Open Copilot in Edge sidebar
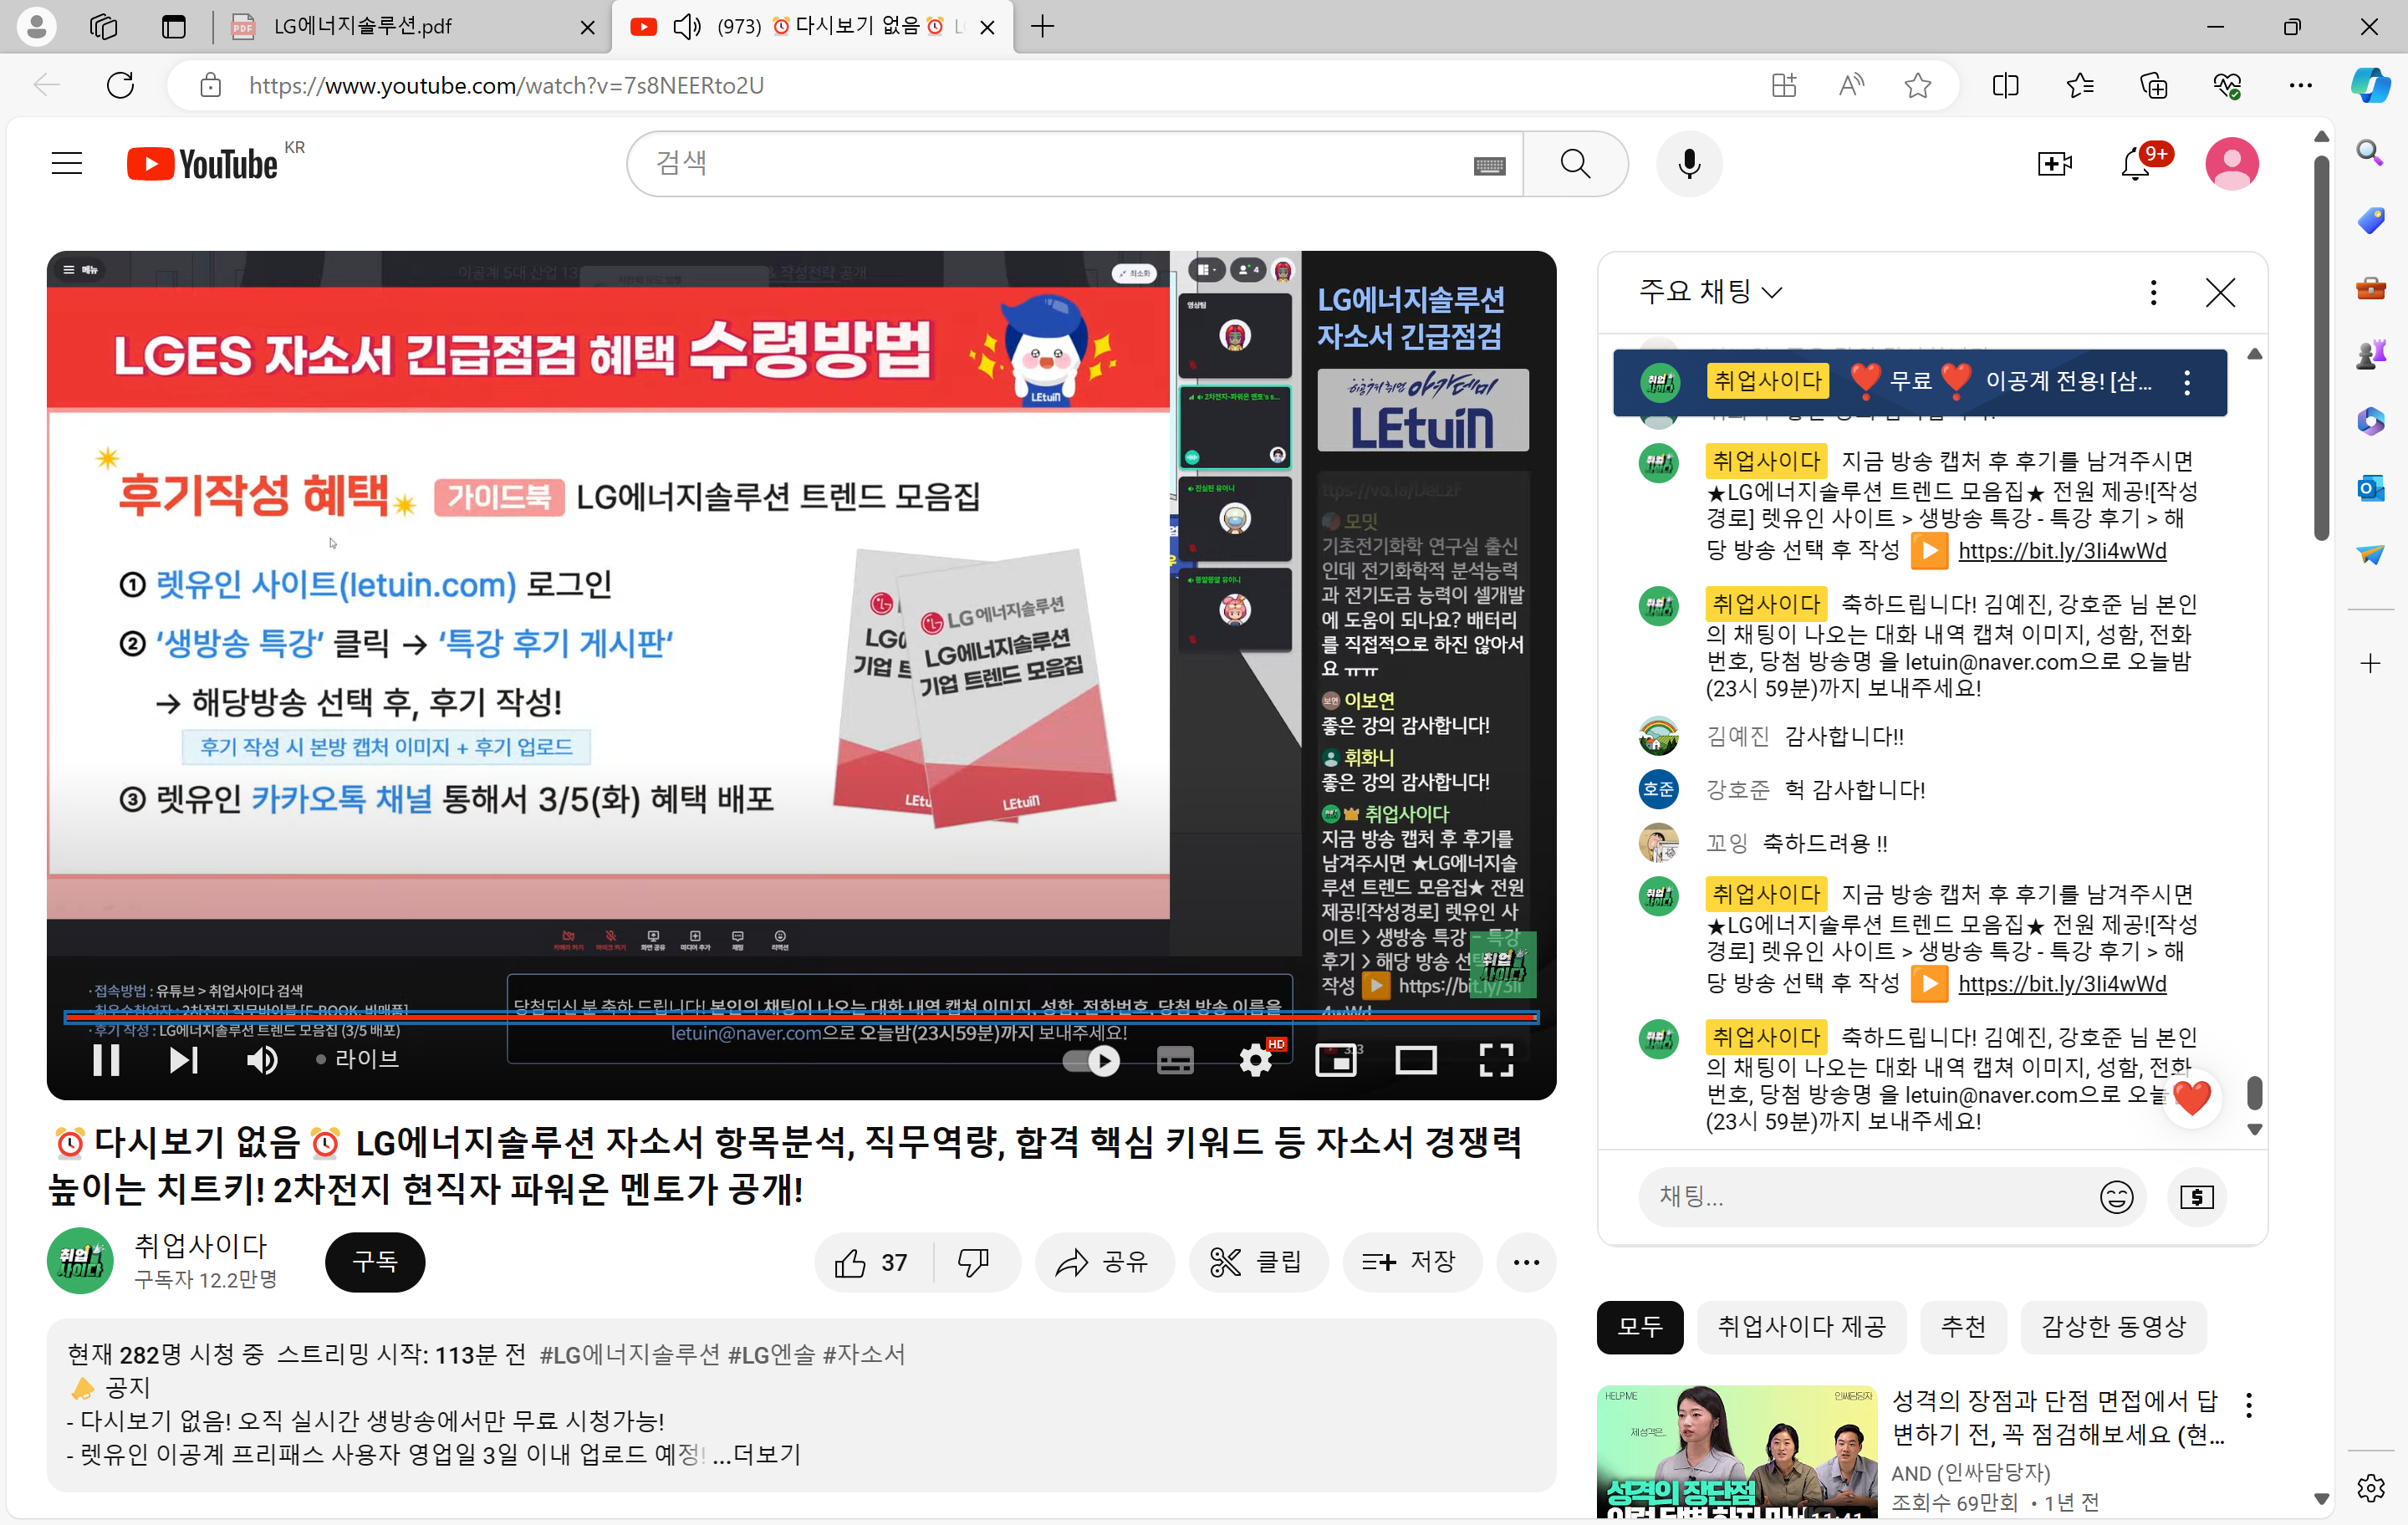Screen dimensions: 2408x1525 (2370, 86)
